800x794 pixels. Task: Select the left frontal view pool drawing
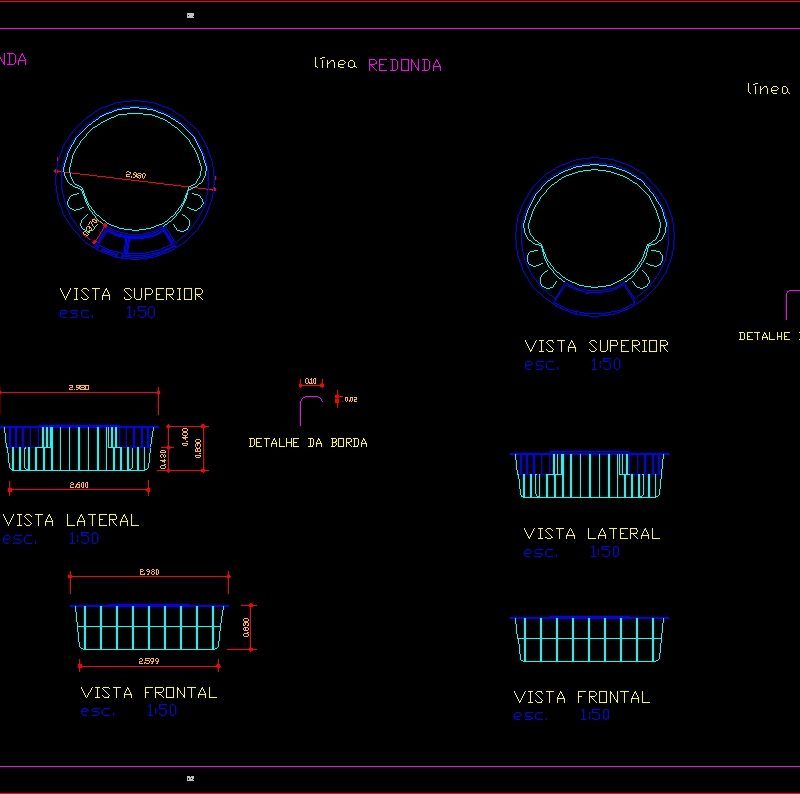[149, 628]
